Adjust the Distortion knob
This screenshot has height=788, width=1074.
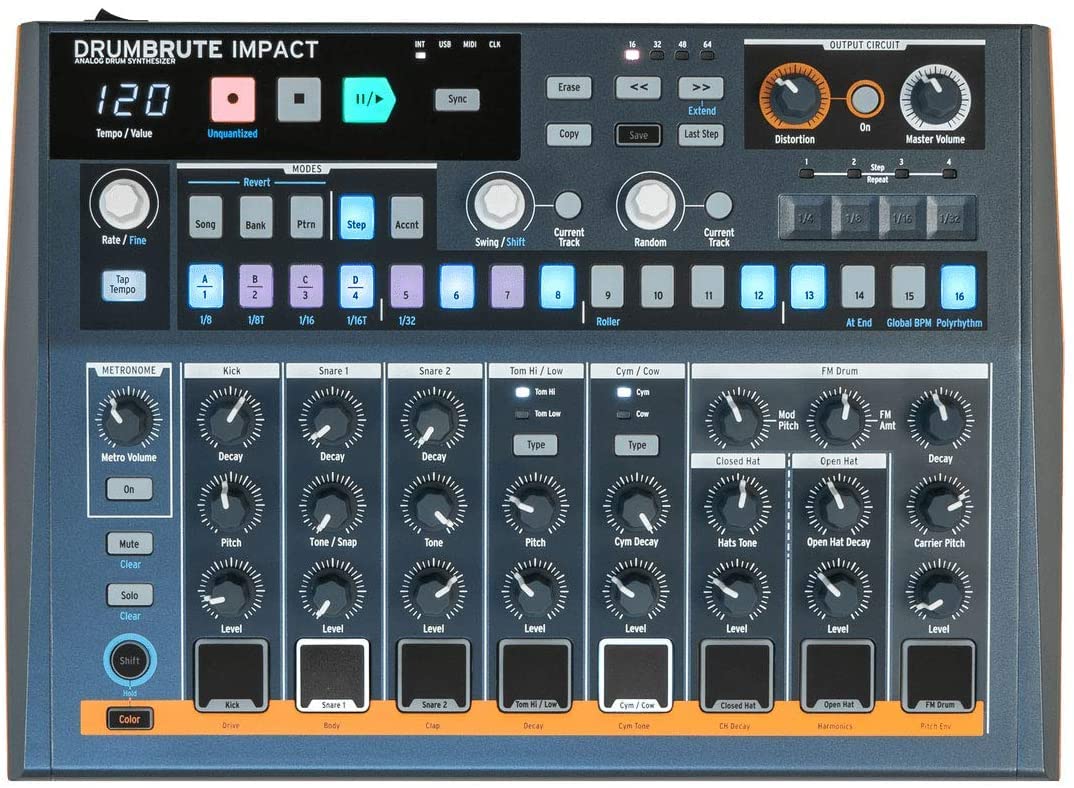(794, 98)
